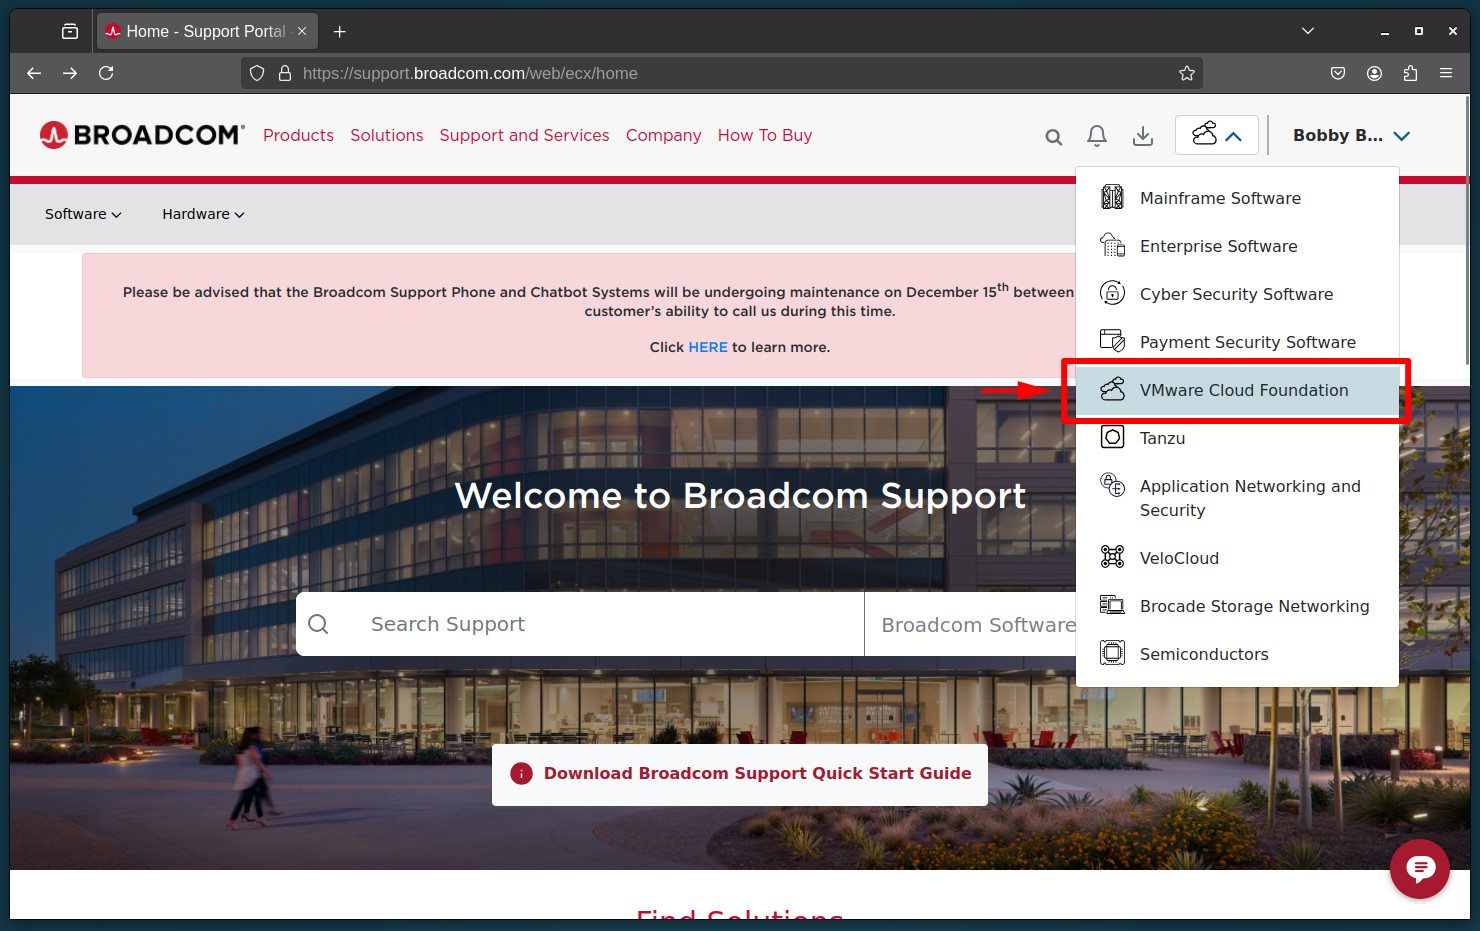Image resolution: width=1480 pixels, height=931 pixels.
Task: Open site security lock info
Action: click(285, 73)
